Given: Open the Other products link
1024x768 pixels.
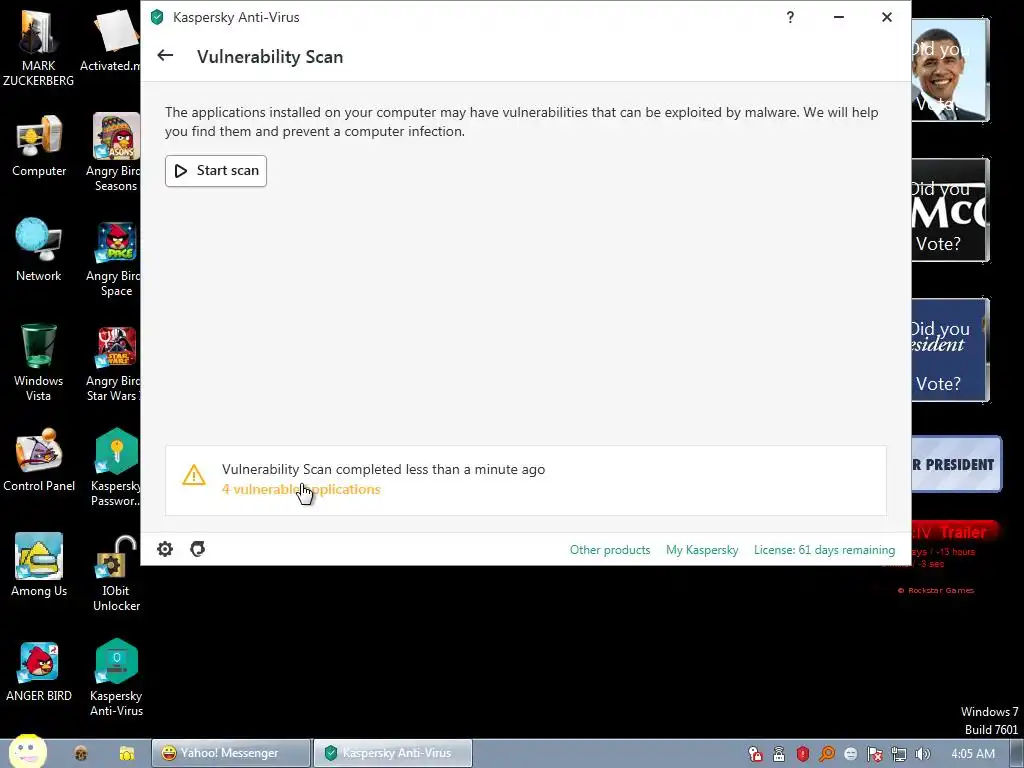Looking at the screenshot, I should pyautogui.click(x=610, y=550).
